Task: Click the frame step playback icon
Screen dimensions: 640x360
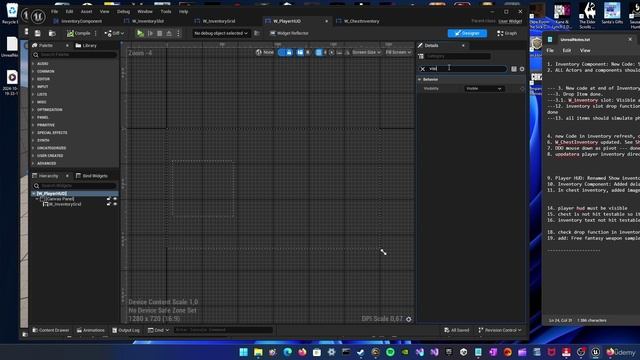Action: [x=150, y=33]
